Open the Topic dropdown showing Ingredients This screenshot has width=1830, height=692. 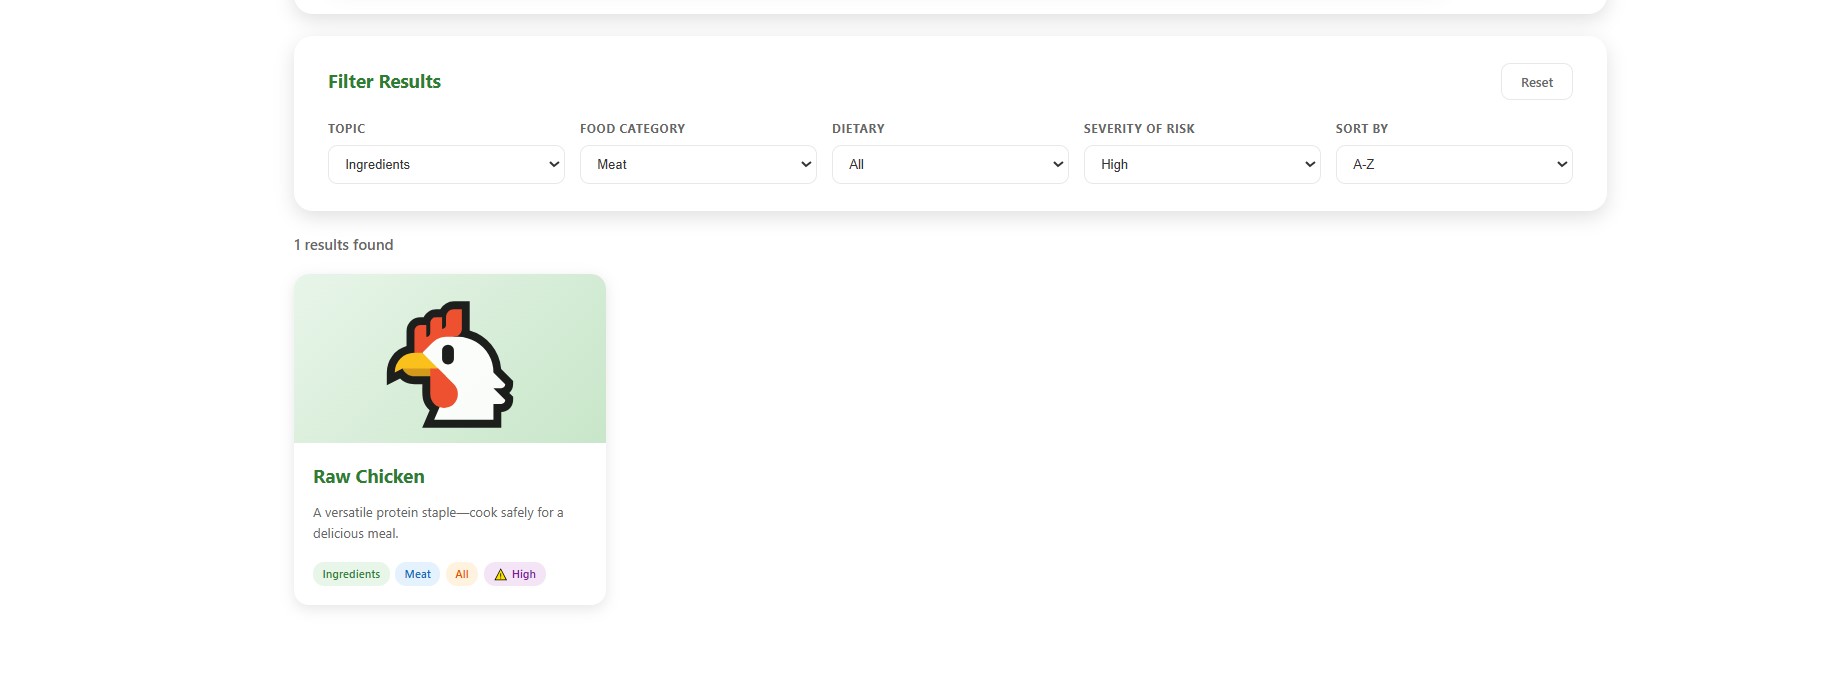point(446,164)
